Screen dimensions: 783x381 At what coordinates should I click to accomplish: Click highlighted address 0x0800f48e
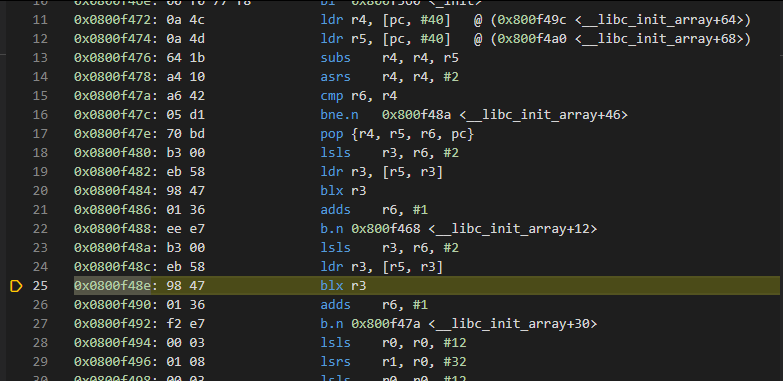pyautogui.click(x=112, y=286)
